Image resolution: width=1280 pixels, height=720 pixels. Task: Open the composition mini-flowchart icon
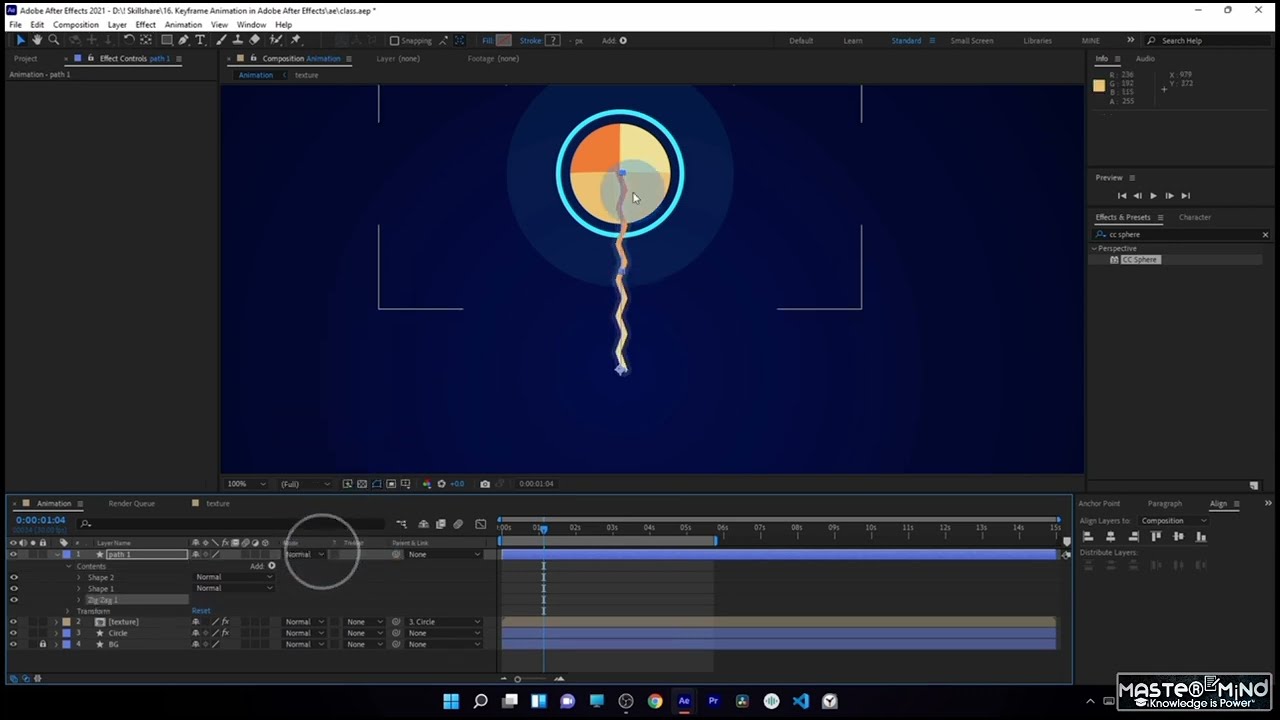coord(401,524)
